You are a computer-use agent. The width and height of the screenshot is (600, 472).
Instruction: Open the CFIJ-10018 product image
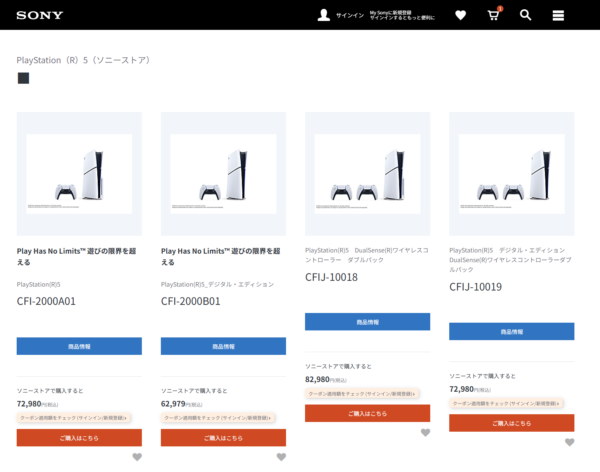(x=367, y=174)
